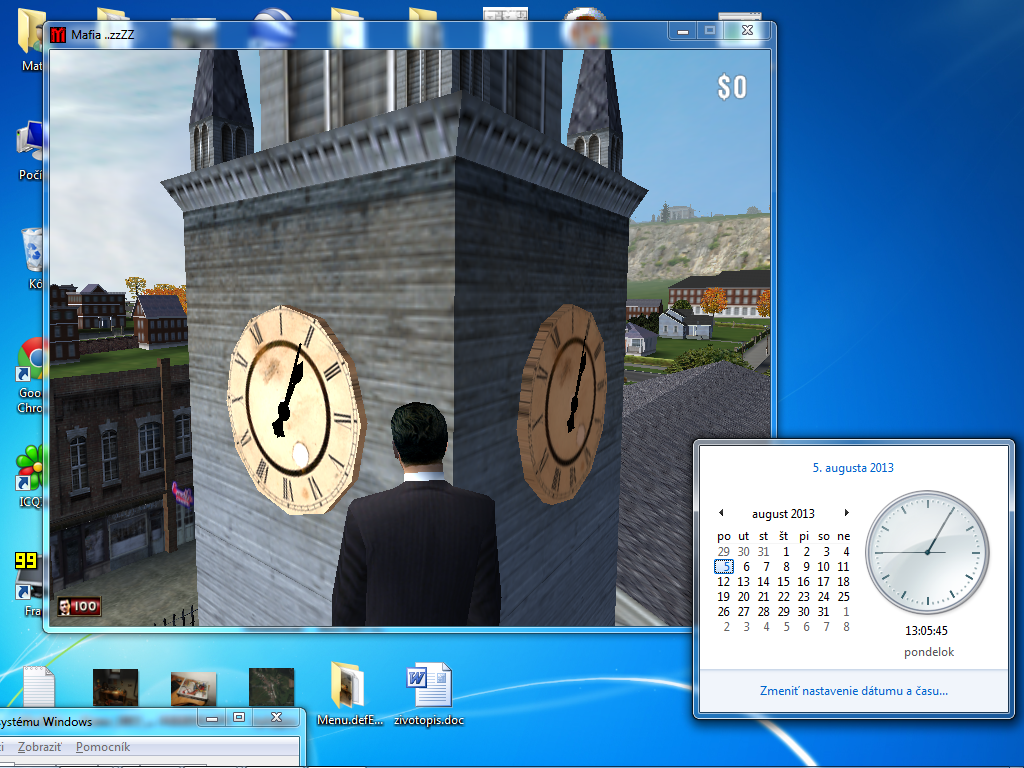This screenshot has height=768, width=1024.
Task: Open the Zobraziť menu in bottom window
Action: pos(39,746)
